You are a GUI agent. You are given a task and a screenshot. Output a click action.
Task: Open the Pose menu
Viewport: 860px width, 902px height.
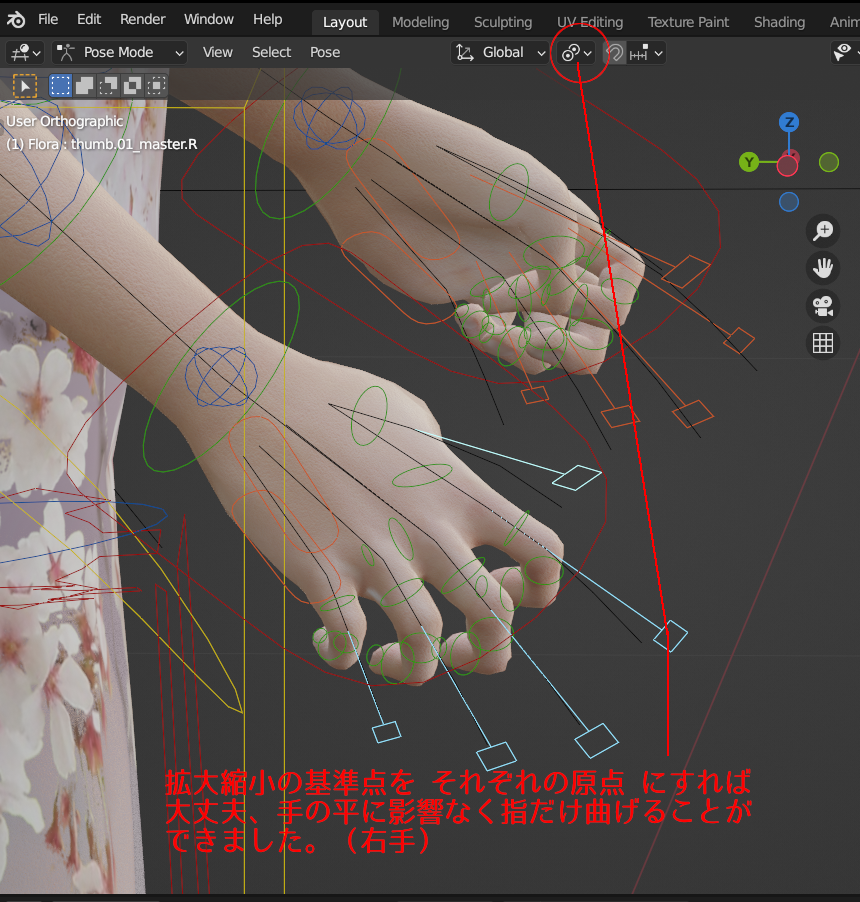(x=324, y=52)
